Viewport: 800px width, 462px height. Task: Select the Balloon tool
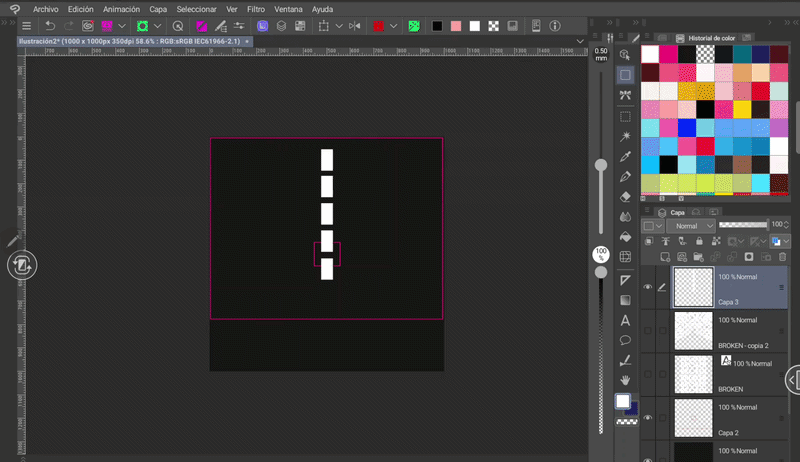click(625, 340)
